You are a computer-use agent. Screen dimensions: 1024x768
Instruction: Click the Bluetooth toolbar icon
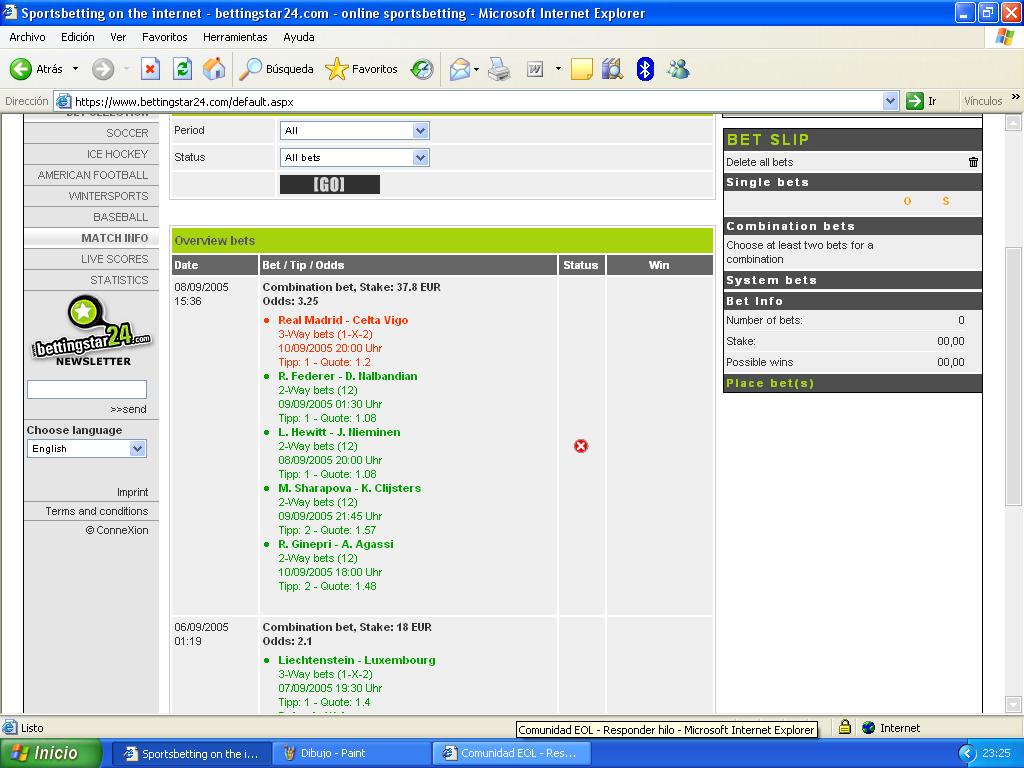pyautogui.click(x=645, y=69)
